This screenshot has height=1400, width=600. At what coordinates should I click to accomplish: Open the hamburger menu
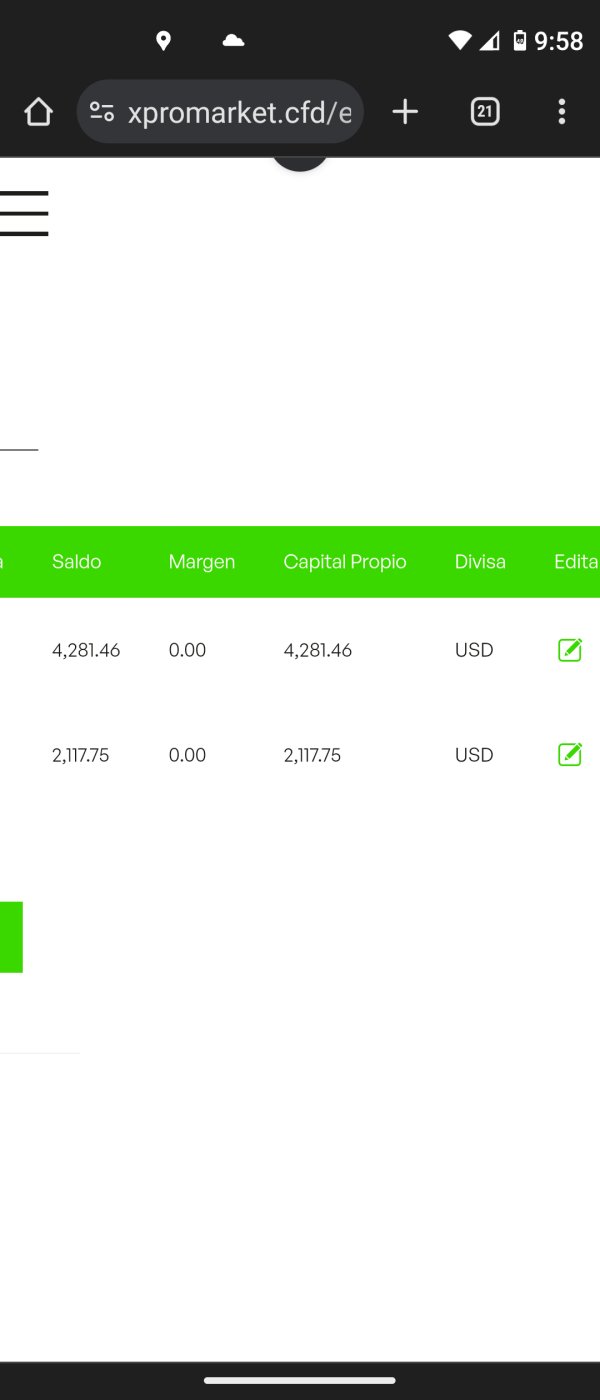click(24, 213)
